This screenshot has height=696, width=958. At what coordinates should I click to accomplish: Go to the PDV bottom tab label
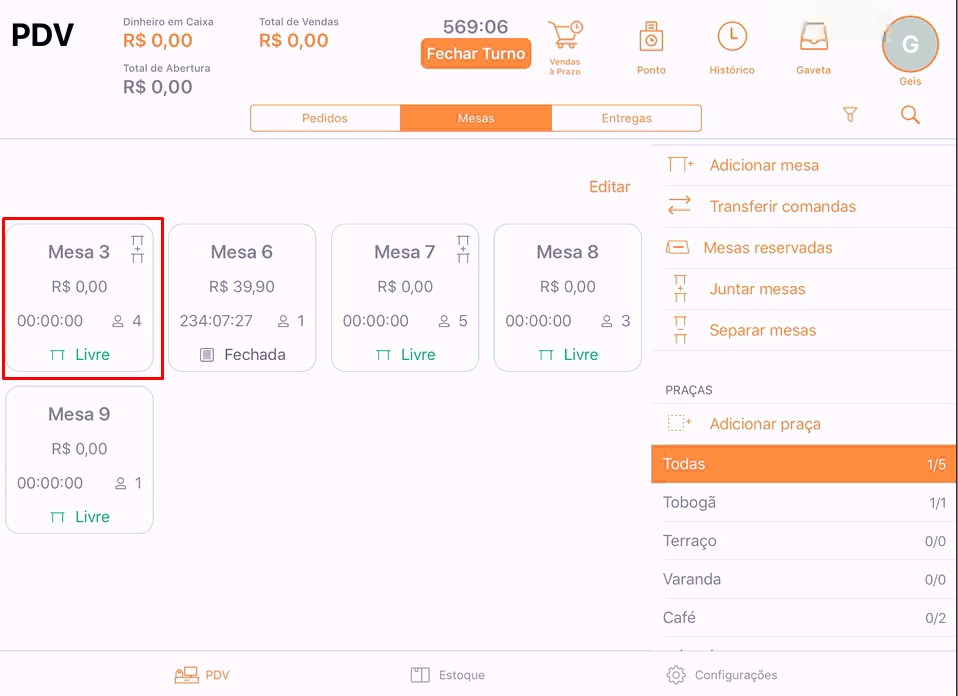pyautogui.click(x=217, y=675)
